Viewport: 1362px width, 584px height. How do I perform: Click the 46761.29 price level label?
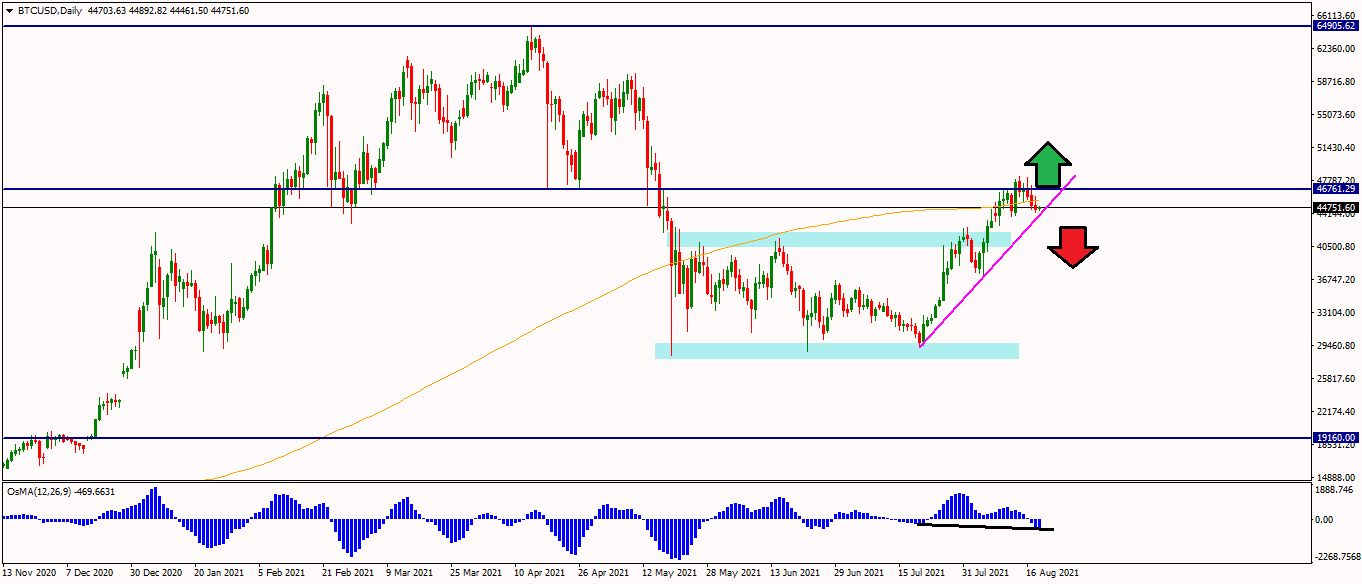1336,189
